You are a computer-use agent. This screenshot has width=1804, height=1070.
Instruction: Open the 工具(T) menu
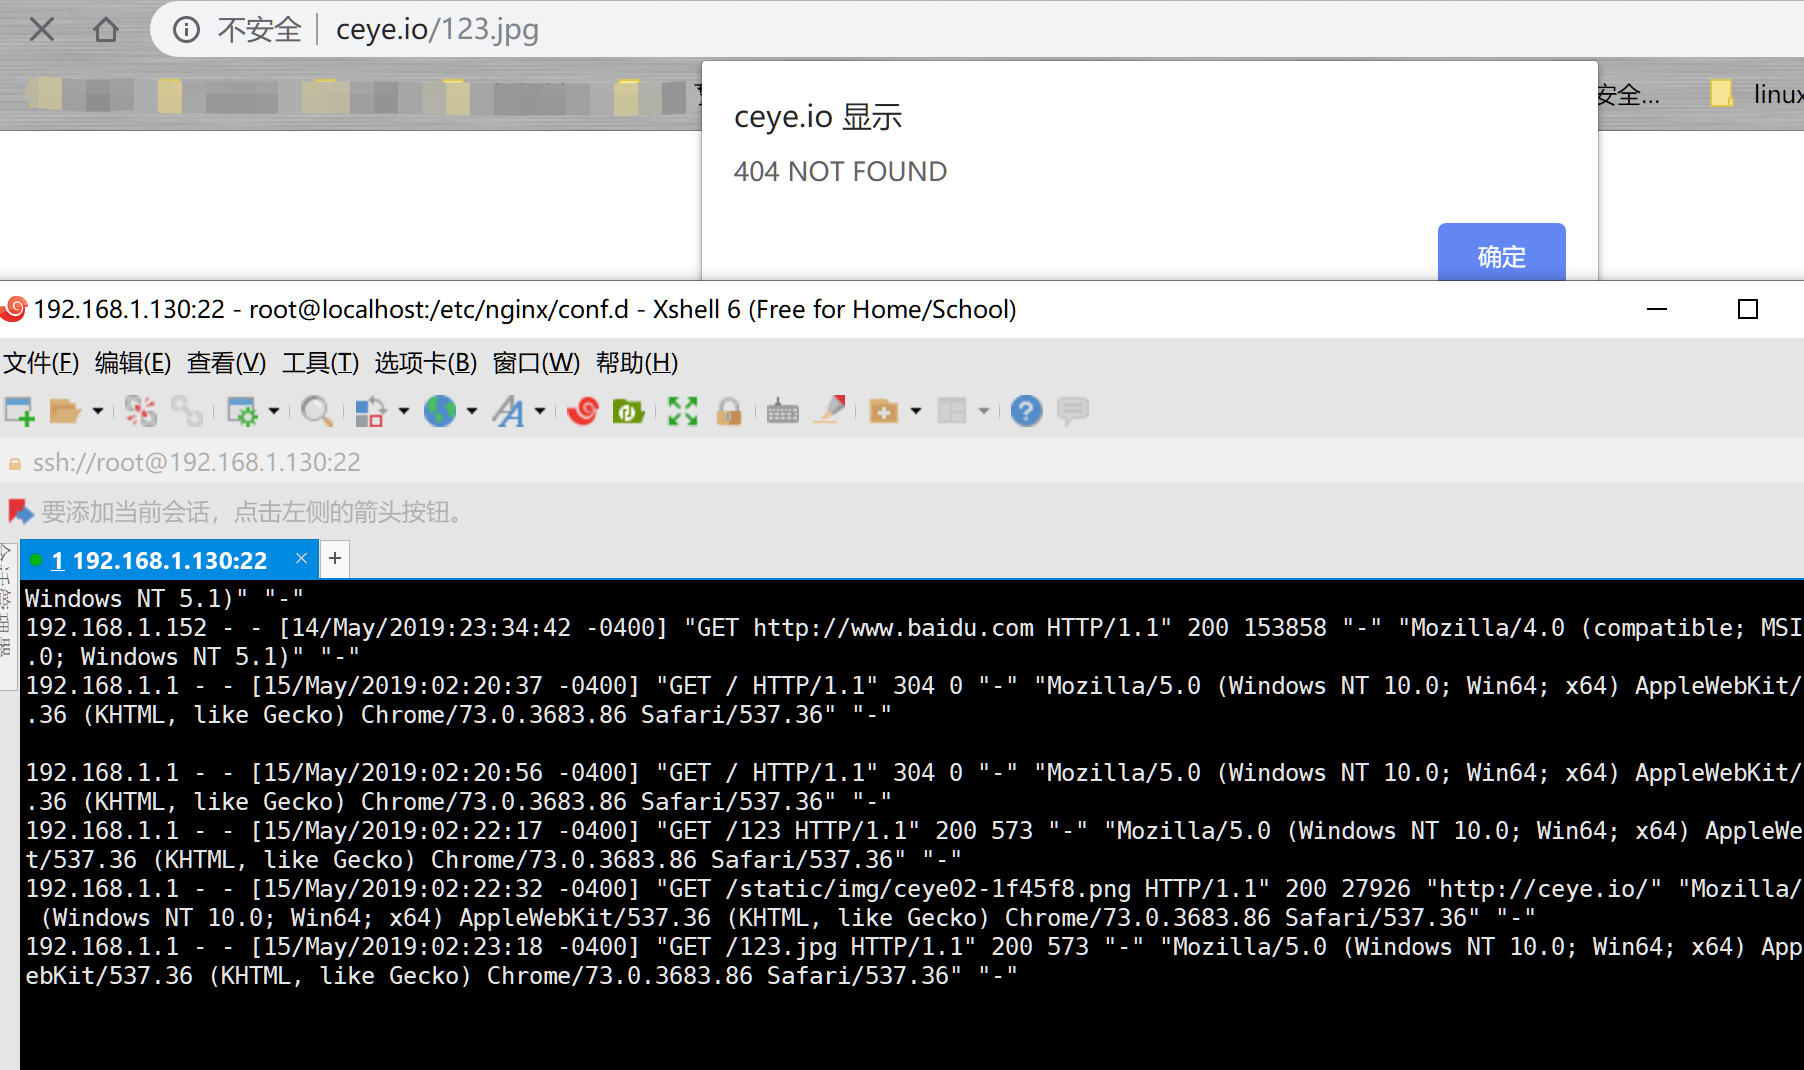[320, 363]
